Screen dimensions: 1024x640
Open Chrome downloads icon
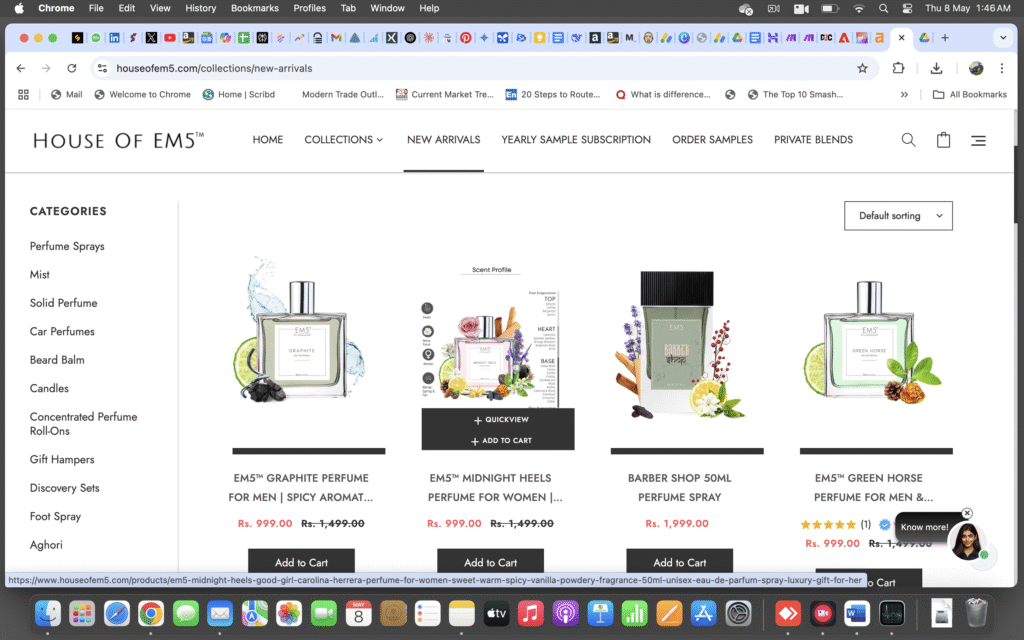click(x=936, y=68)
